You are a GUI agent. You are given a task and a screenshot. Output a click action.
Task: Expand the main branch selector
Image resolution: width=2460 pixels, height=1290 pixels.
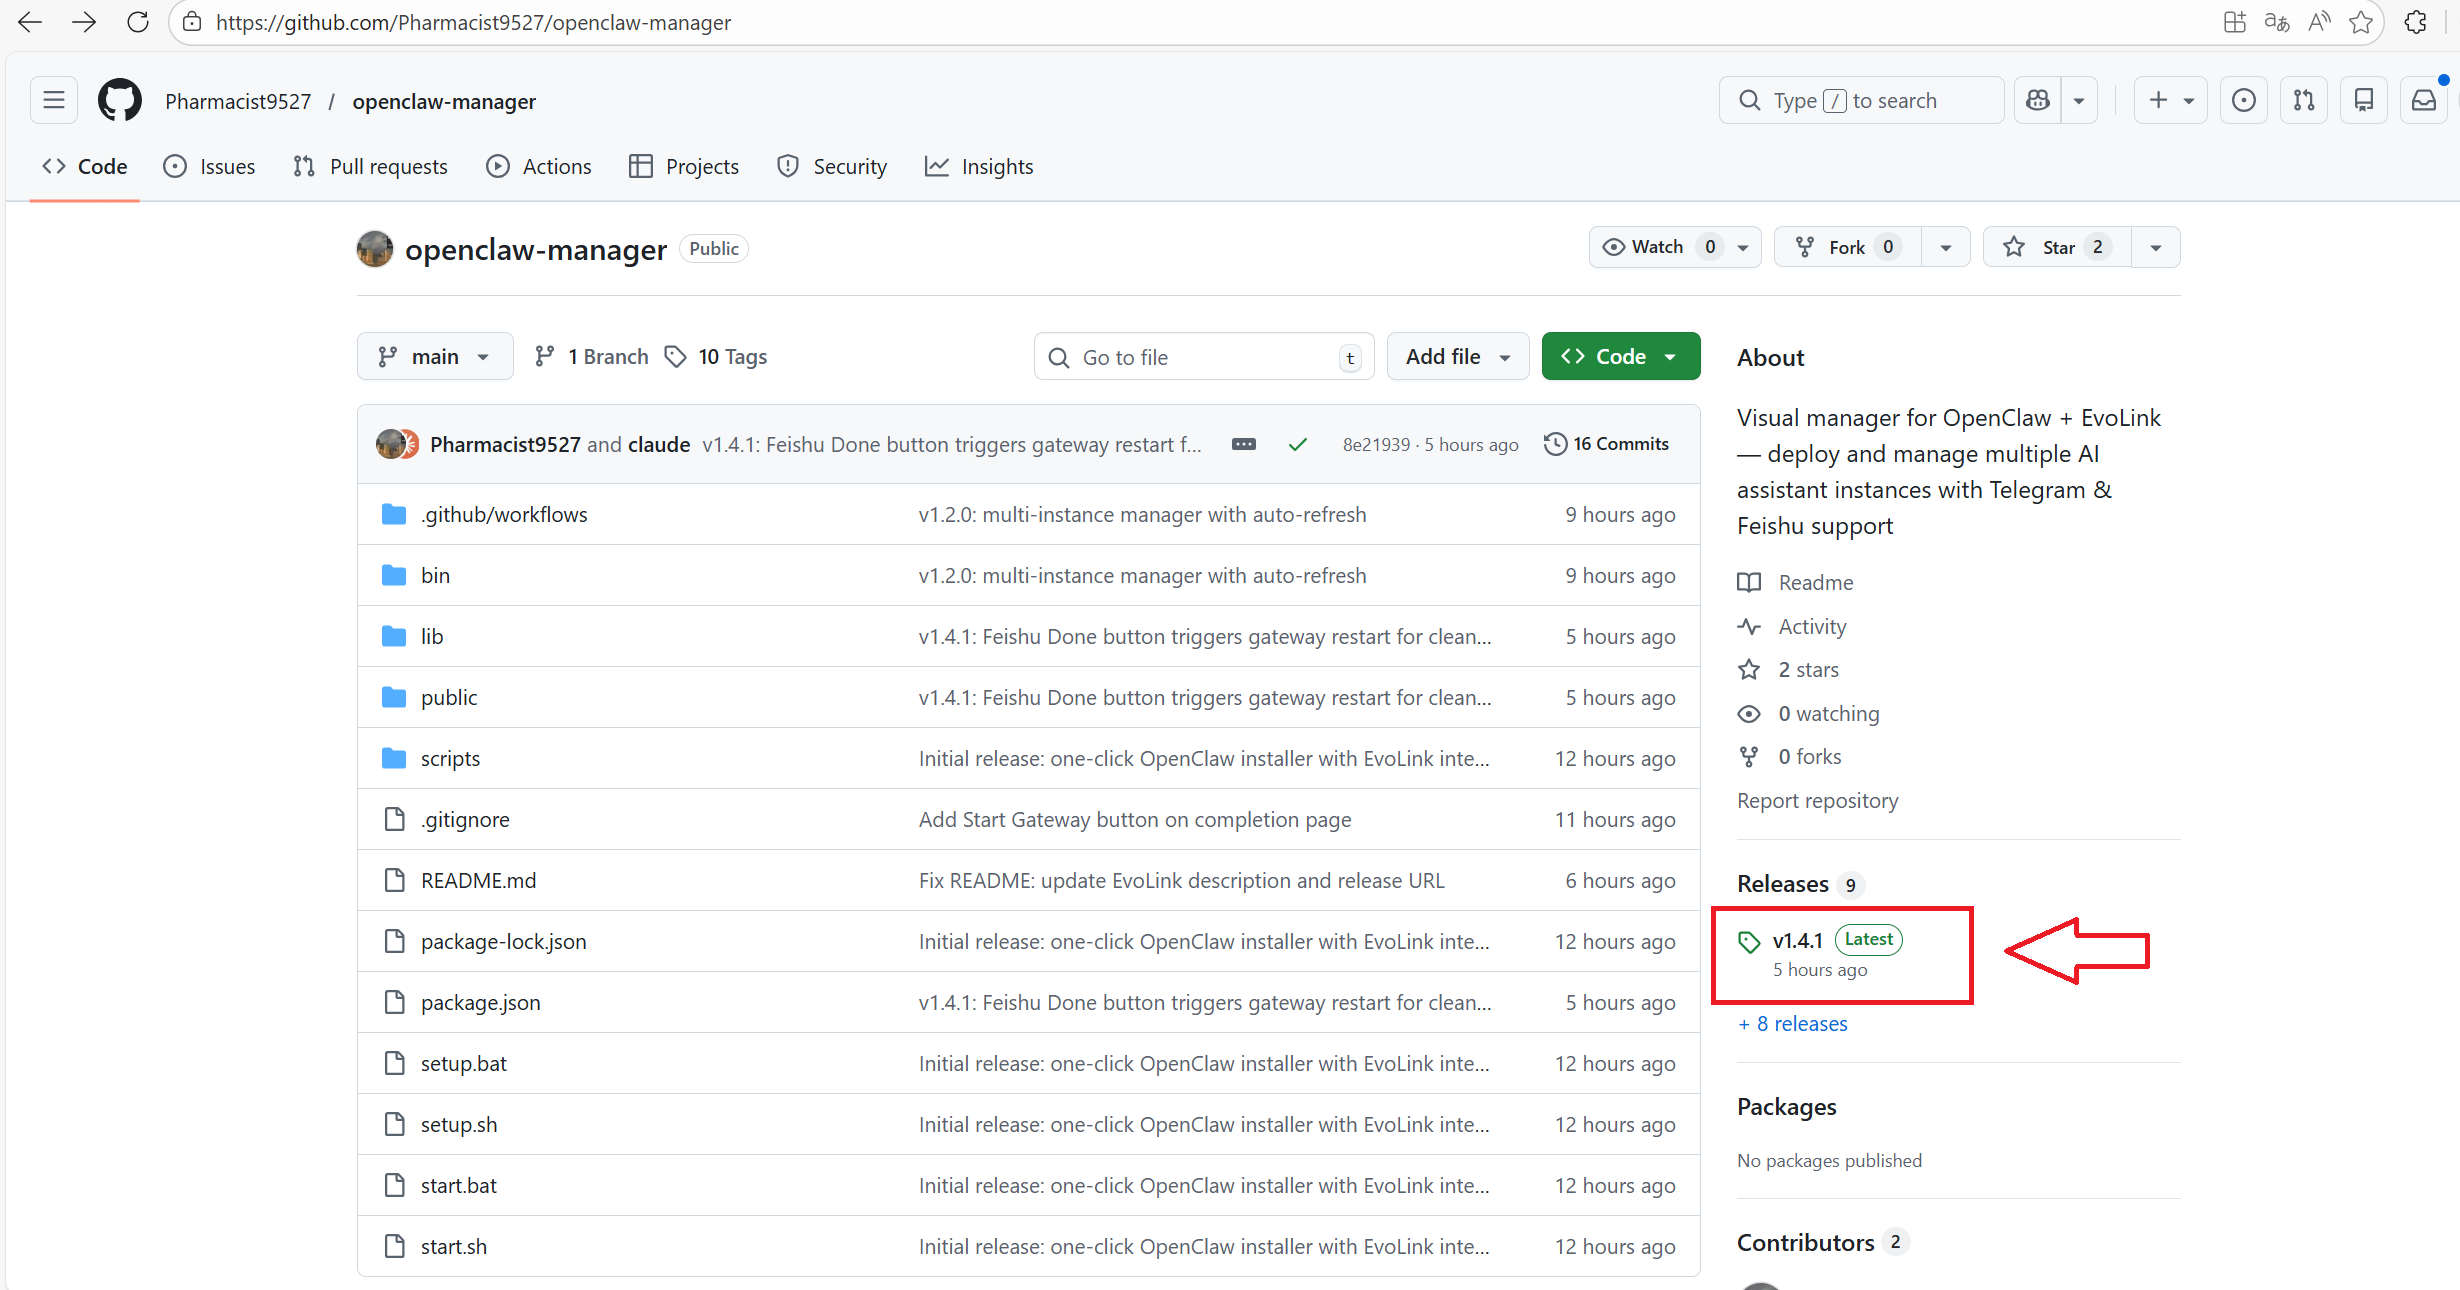pos(434,356)
